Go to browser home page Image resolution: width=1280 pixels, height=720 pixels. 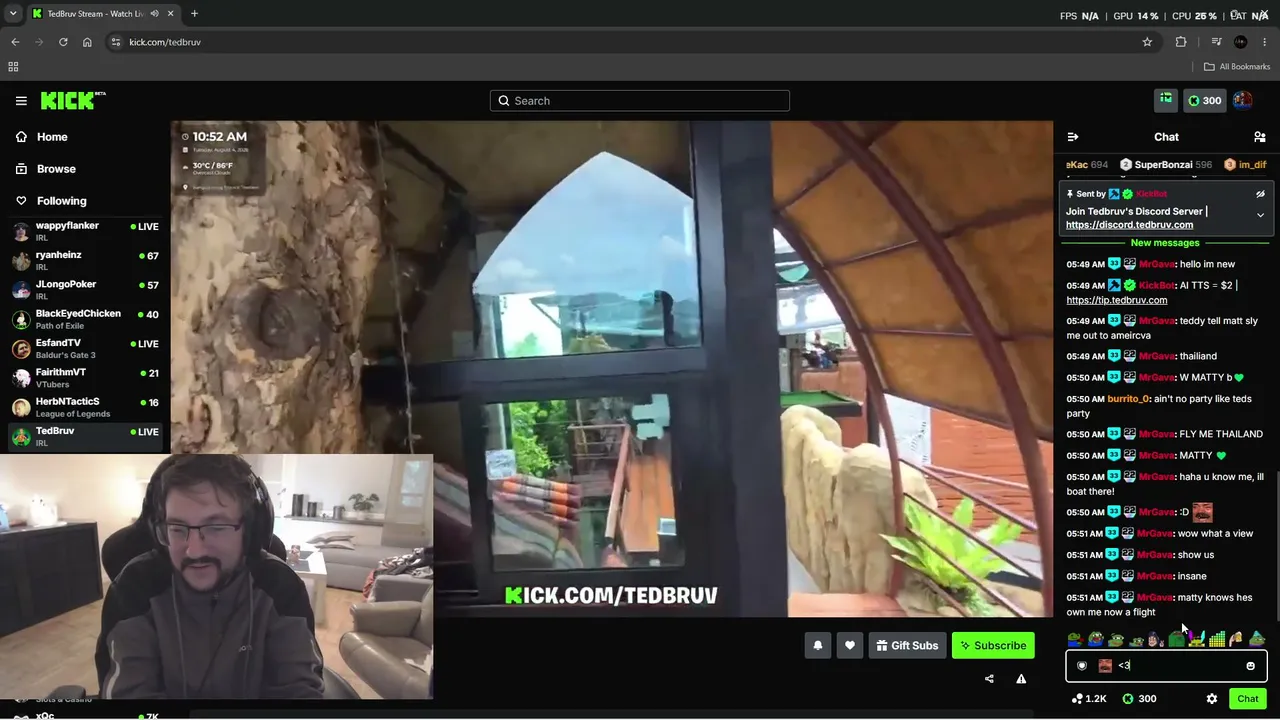coord(87,42)
